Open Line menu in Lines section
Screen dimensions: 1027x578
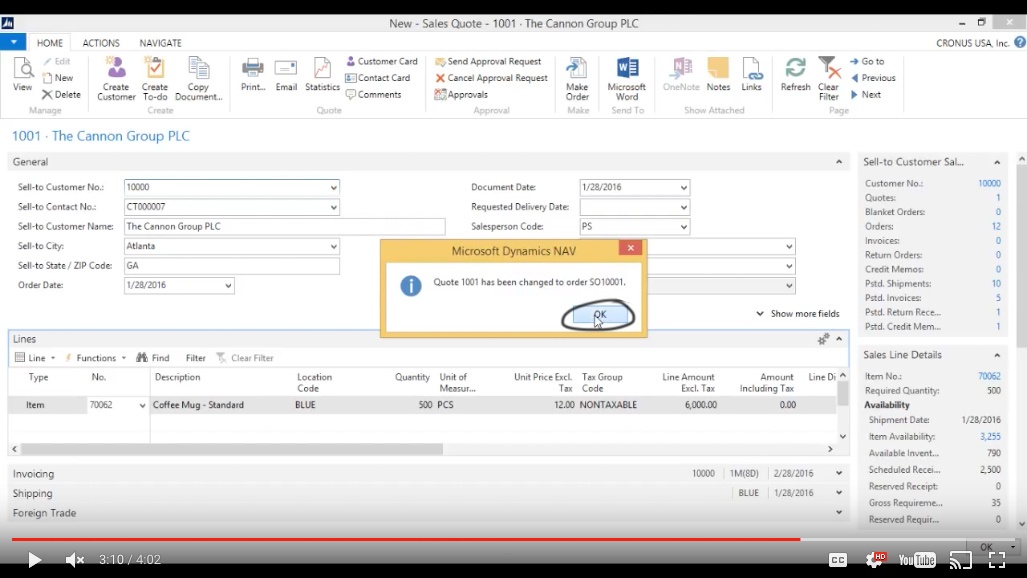pyautogui.click(x=35, y=358)
